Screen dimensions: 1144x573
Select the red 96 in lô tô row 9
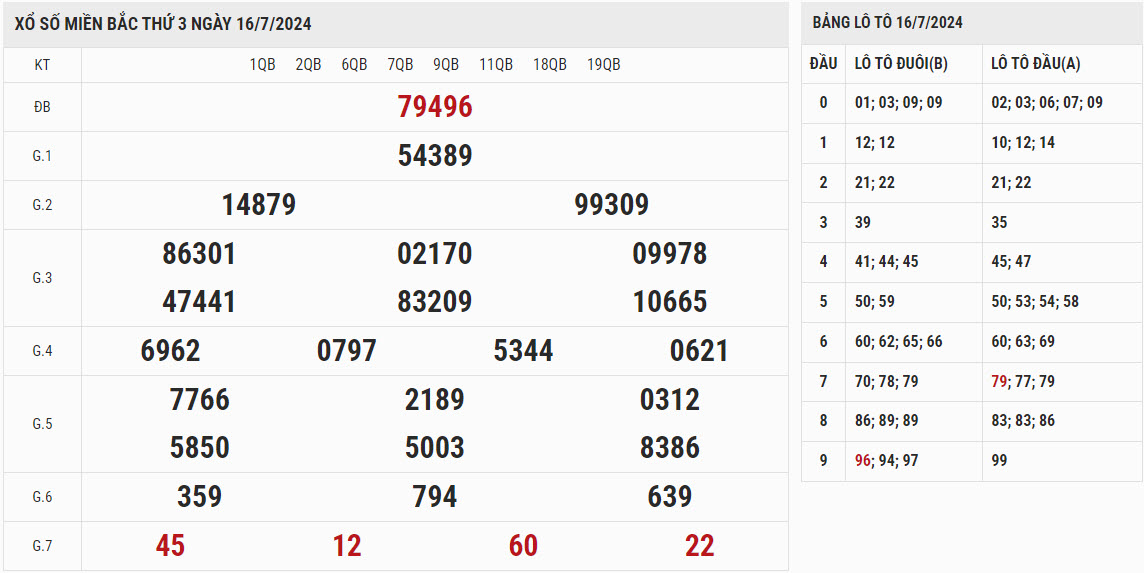tap(864, 461)
